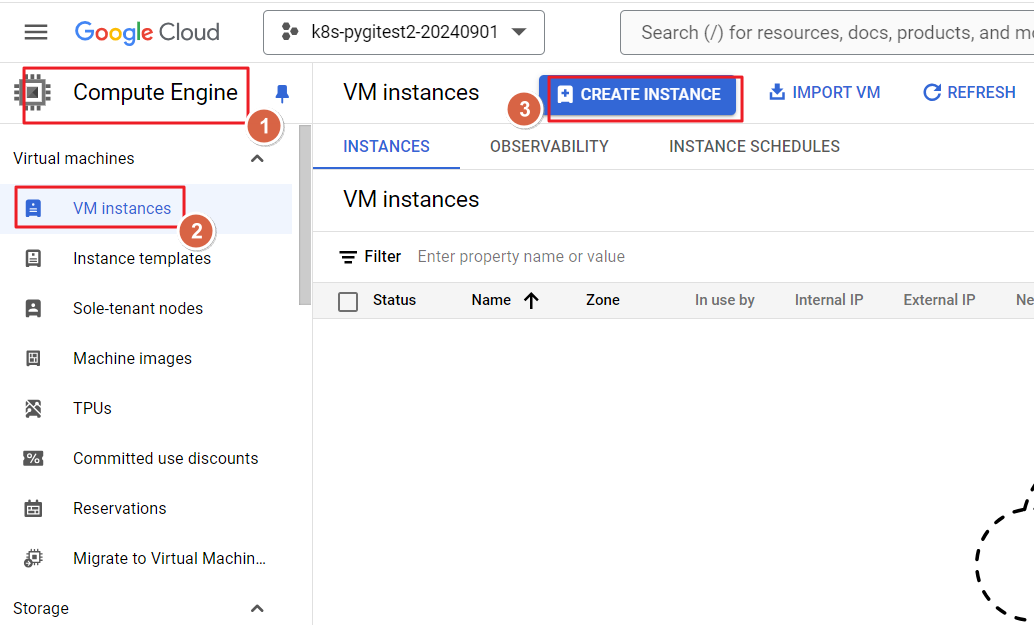Image resolution: width=1034 pixels, height=625 pixels.
Task: Open Reservations
Action: coord(119,509)
